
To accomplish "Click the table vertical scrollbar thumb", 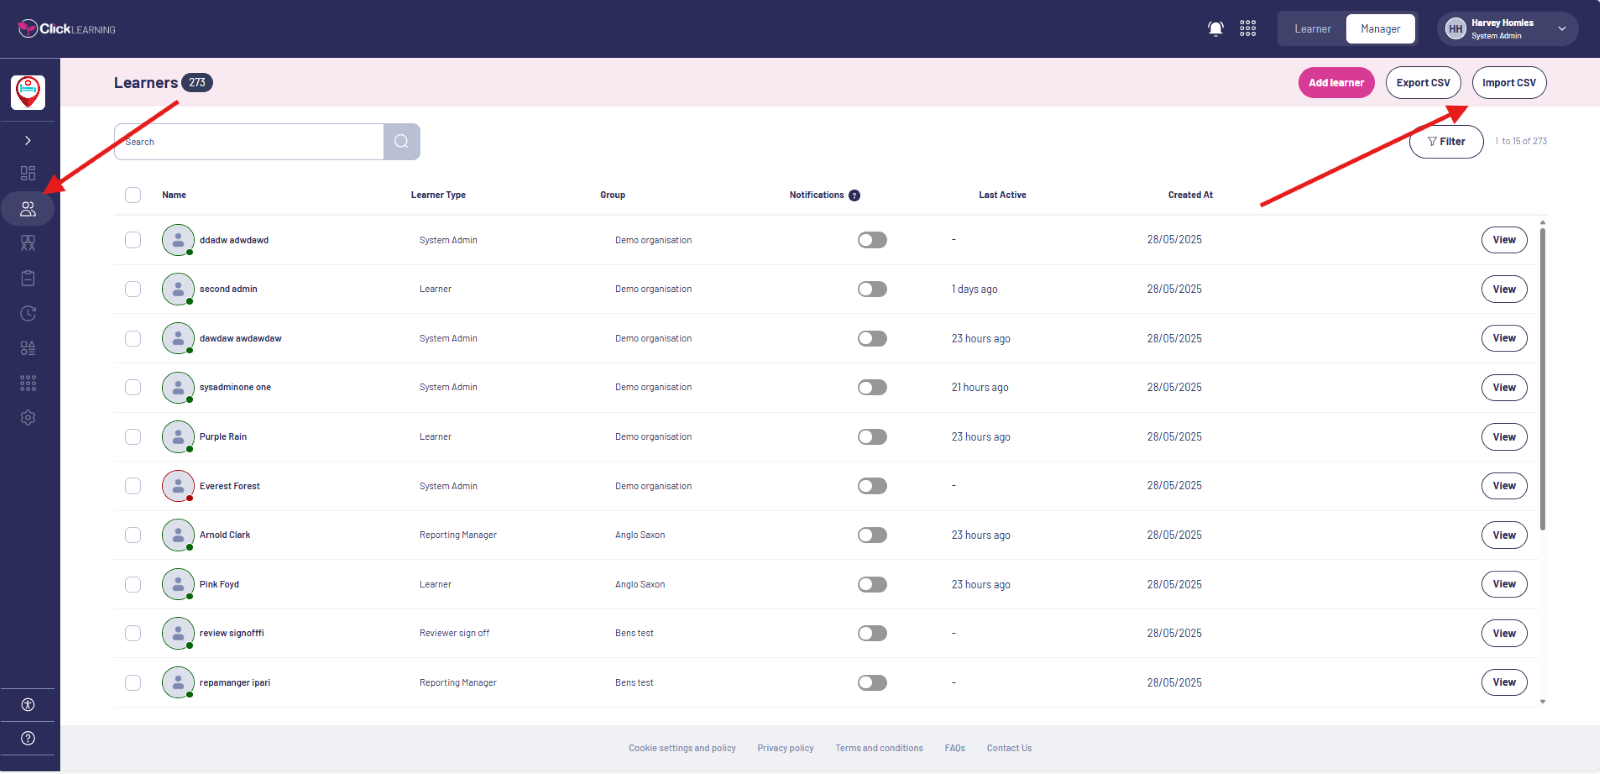I will (x=1543, y=380).
